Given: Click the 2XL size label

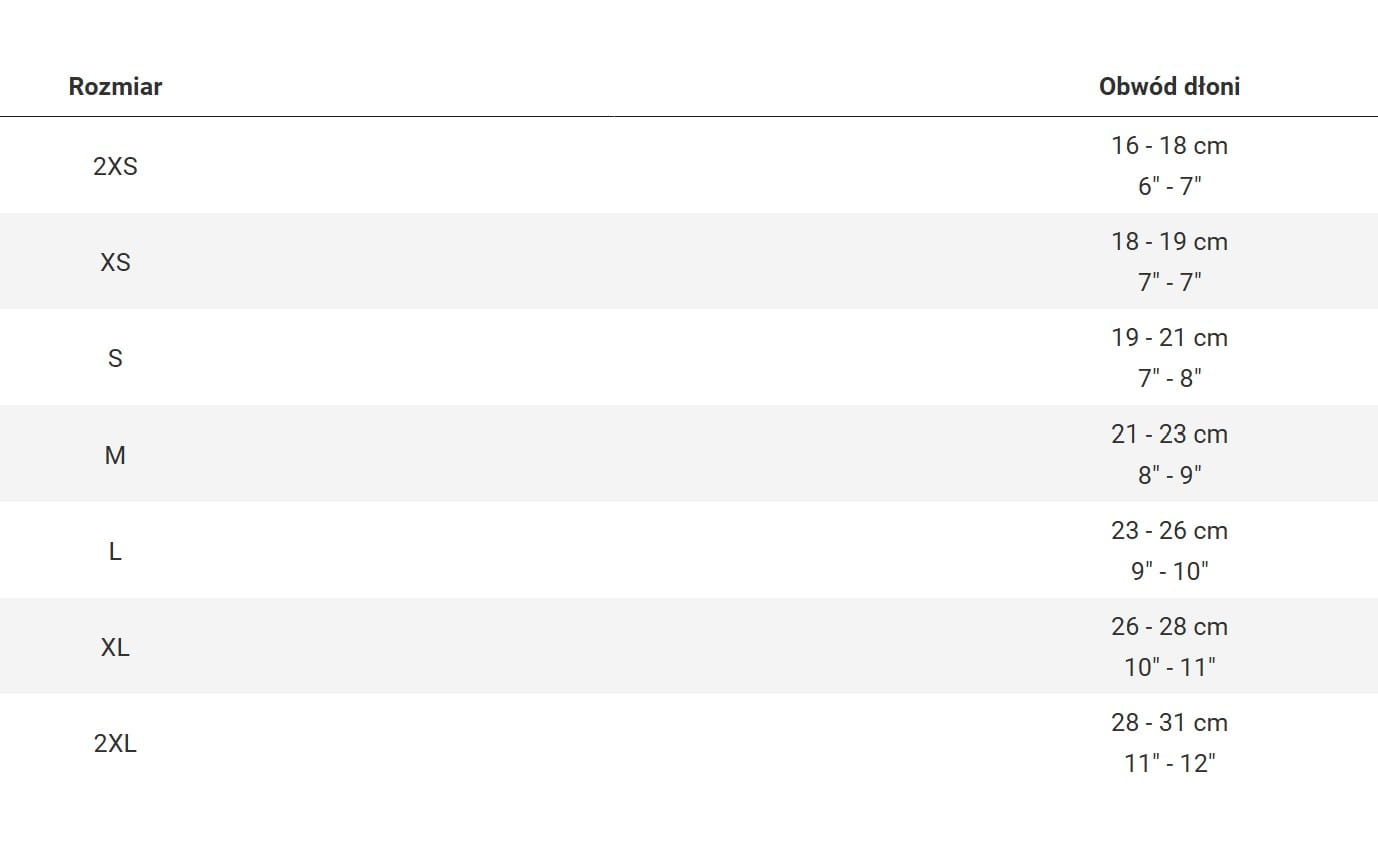Looking at the screenshot, I should 115,743.
